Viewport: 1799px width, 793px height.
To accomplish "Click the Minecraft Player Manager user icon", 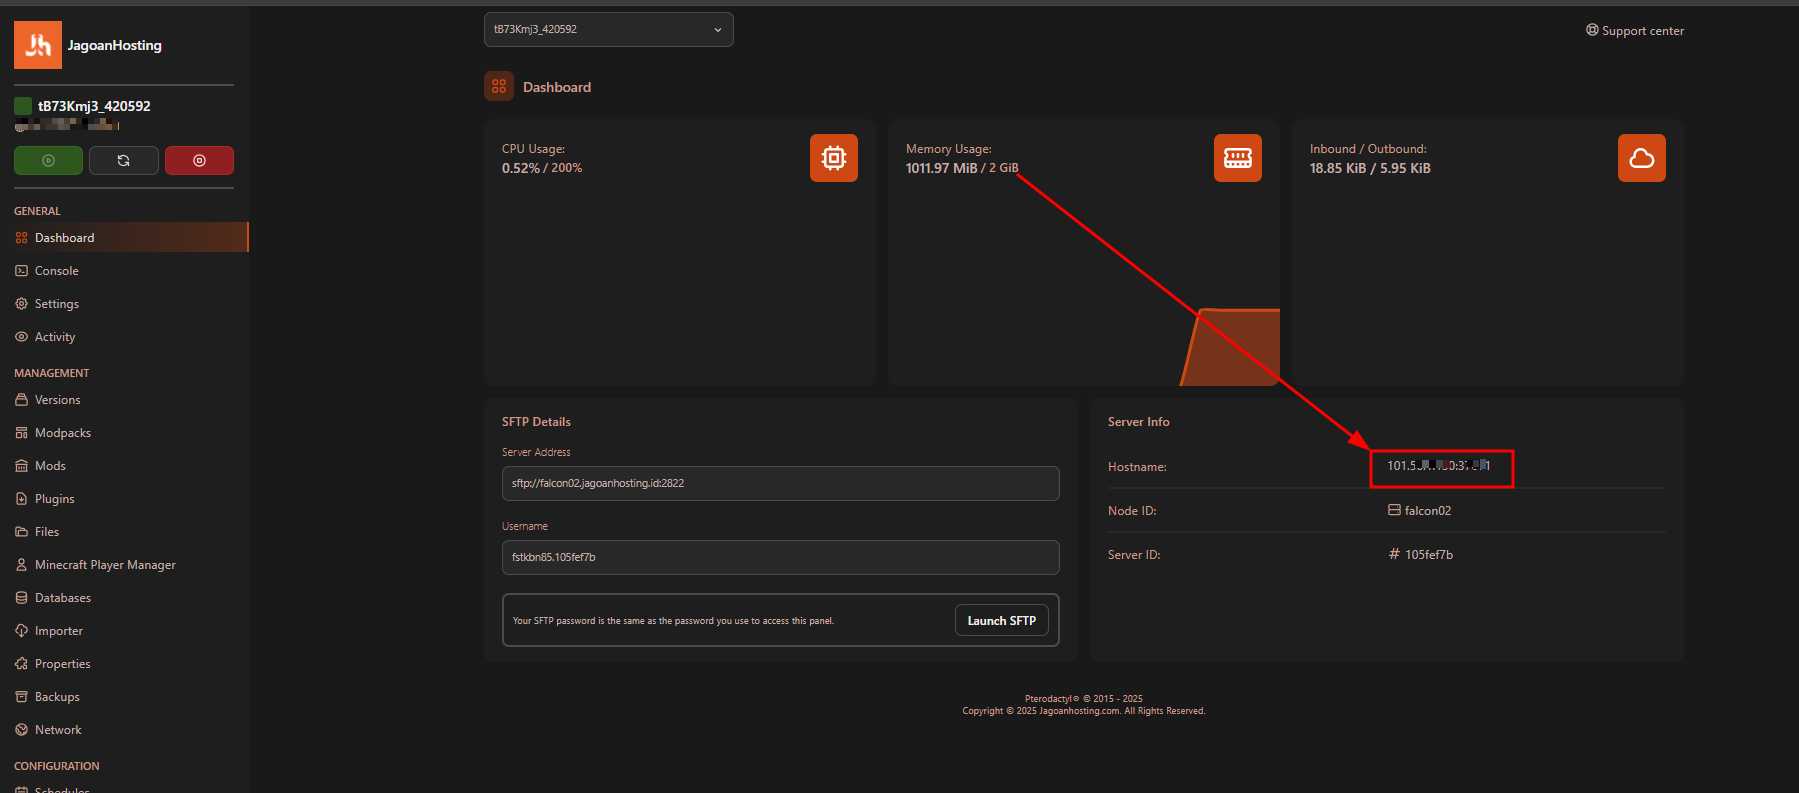I will click(21, 564).
